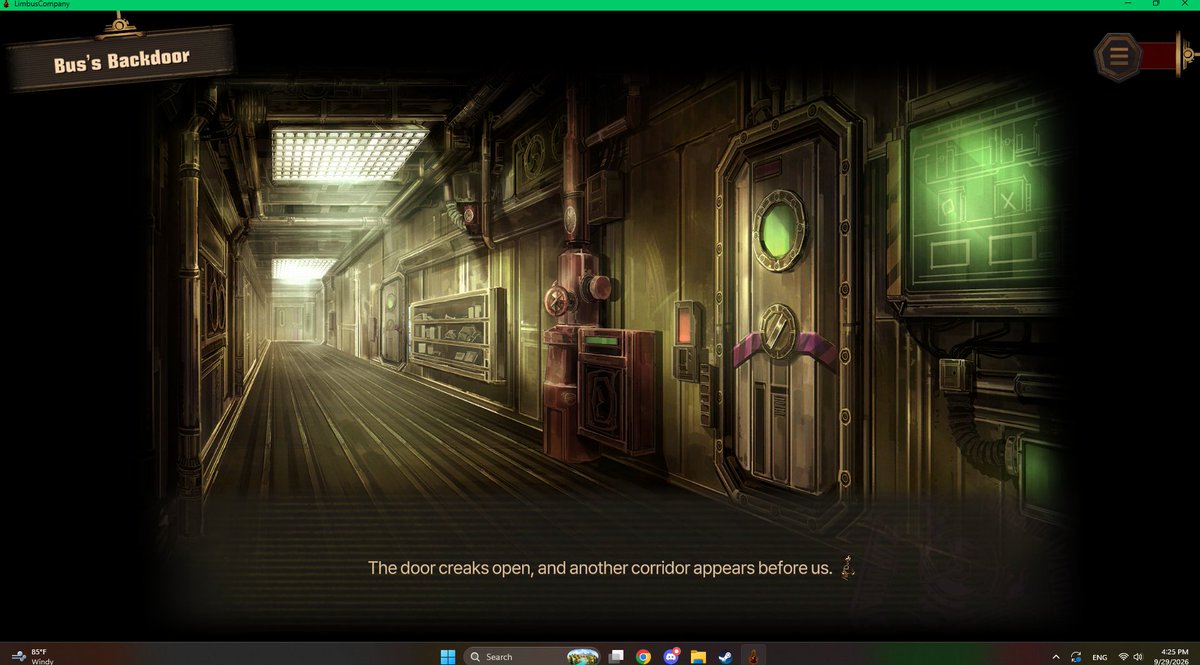Select the Limbus Company taskbar icon
The width and height of the screenshot is (1200, 665).
[753, 656]
